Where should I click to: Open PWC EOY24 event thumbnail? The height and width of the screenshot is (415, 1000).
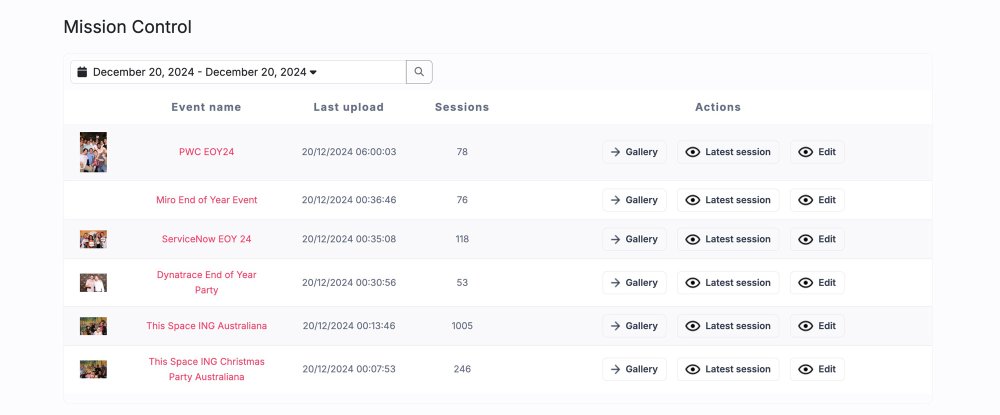click(93, 152)
